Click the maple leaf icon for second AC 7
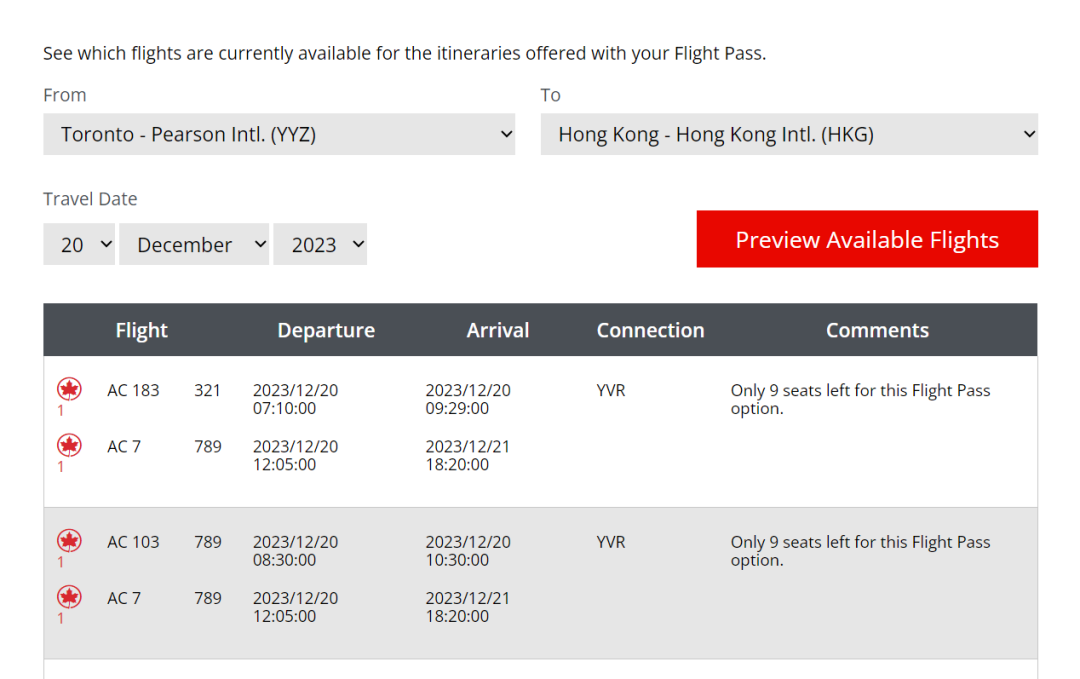1080x679 pixels. click(x=69, y=598)
